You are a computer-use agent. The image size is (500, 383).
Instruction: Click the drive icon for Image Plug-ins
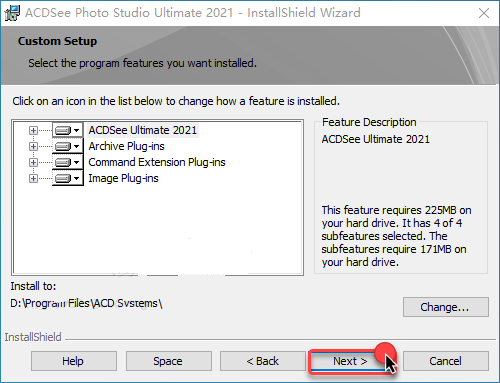point(63,178)
